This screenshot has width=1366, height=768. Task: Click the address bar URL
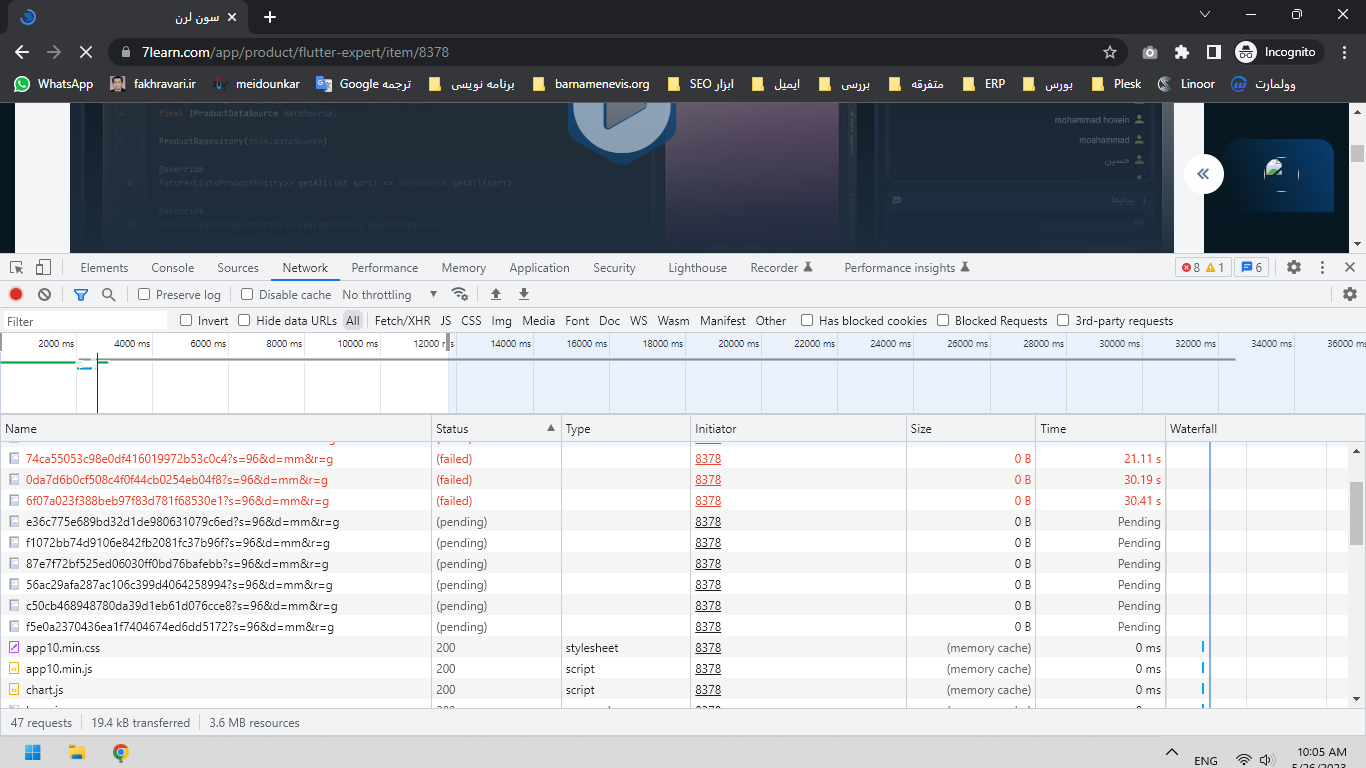point(295,52)
